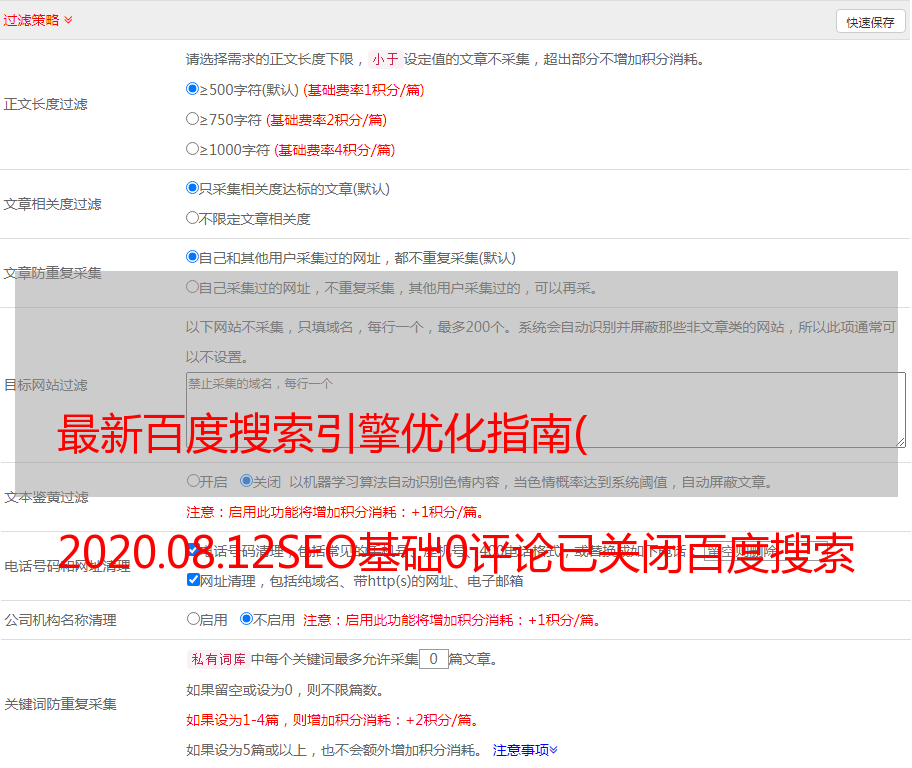Enable 文本鉴黄过滤 with 开启 radio

pyautogui.click(x=193, y=481)
